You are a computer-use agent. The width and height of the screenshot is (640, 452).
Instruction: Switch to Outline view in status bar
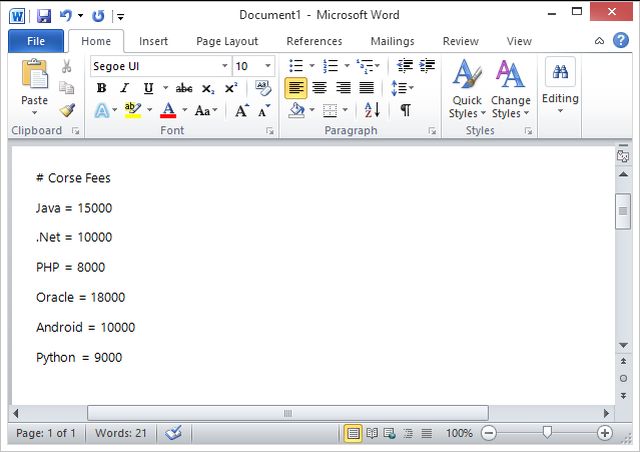[x=408, y=433]
